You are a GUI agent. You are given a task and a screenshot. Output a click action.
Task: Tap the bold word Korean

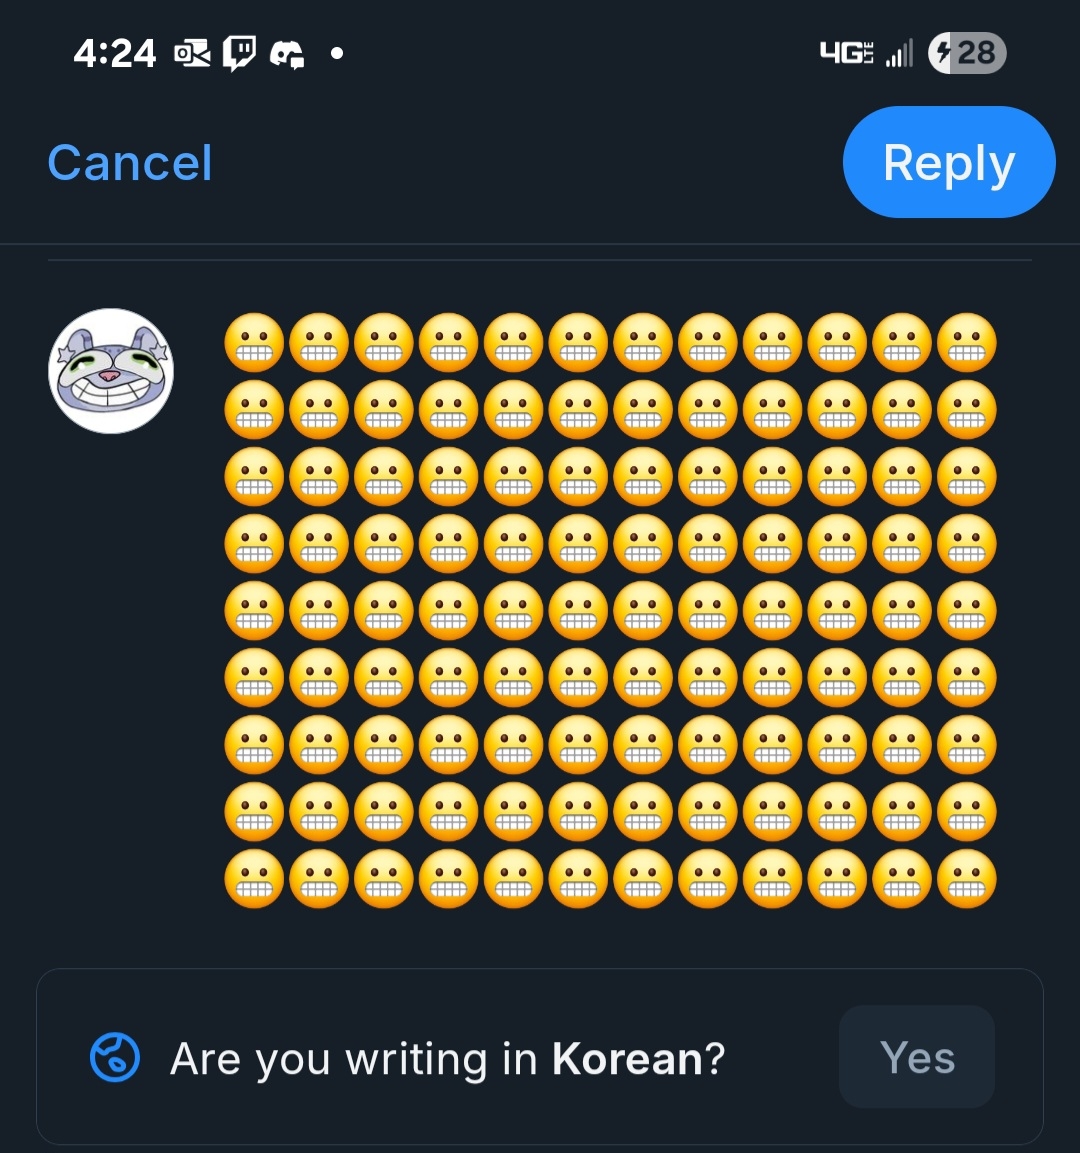pyautogui.click(x=628, y=1058)
